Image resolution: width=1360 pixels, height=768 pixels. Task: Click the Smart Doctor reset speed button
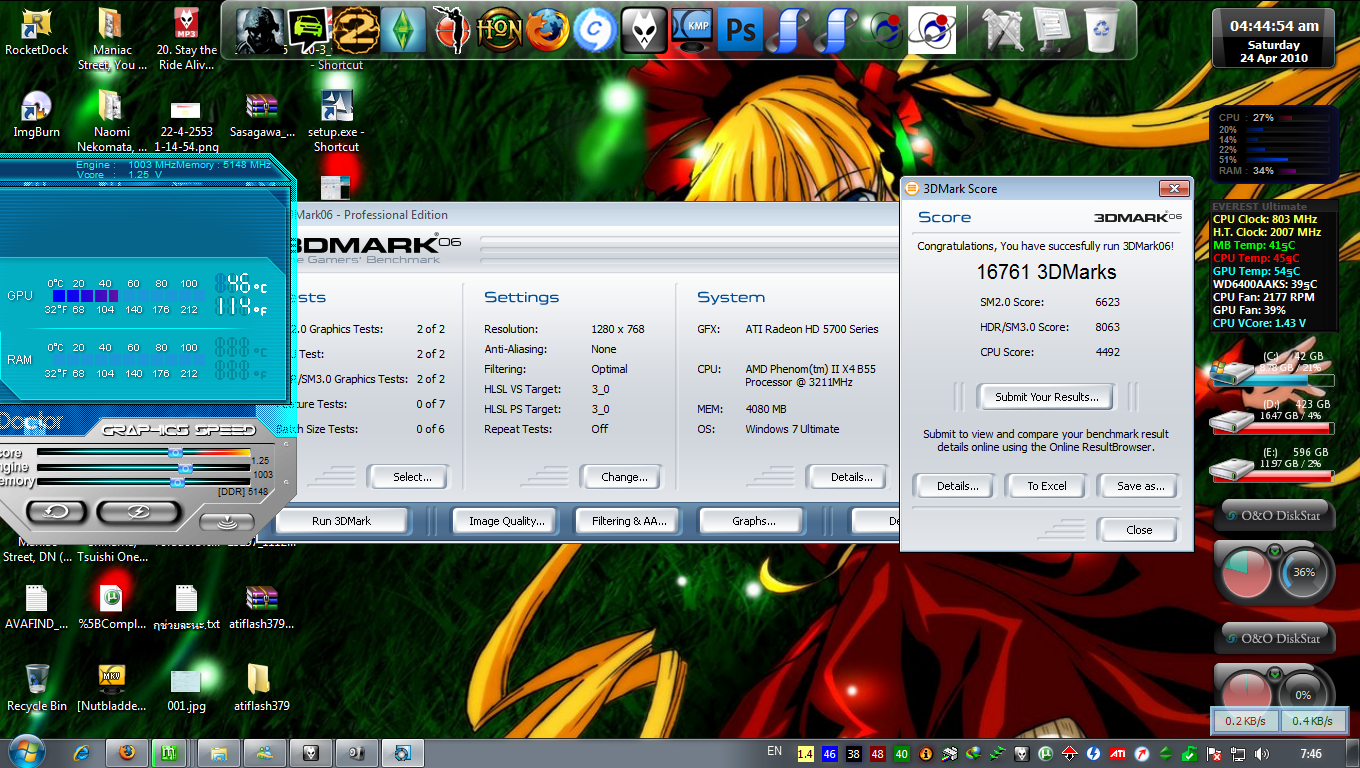(56, 511)
